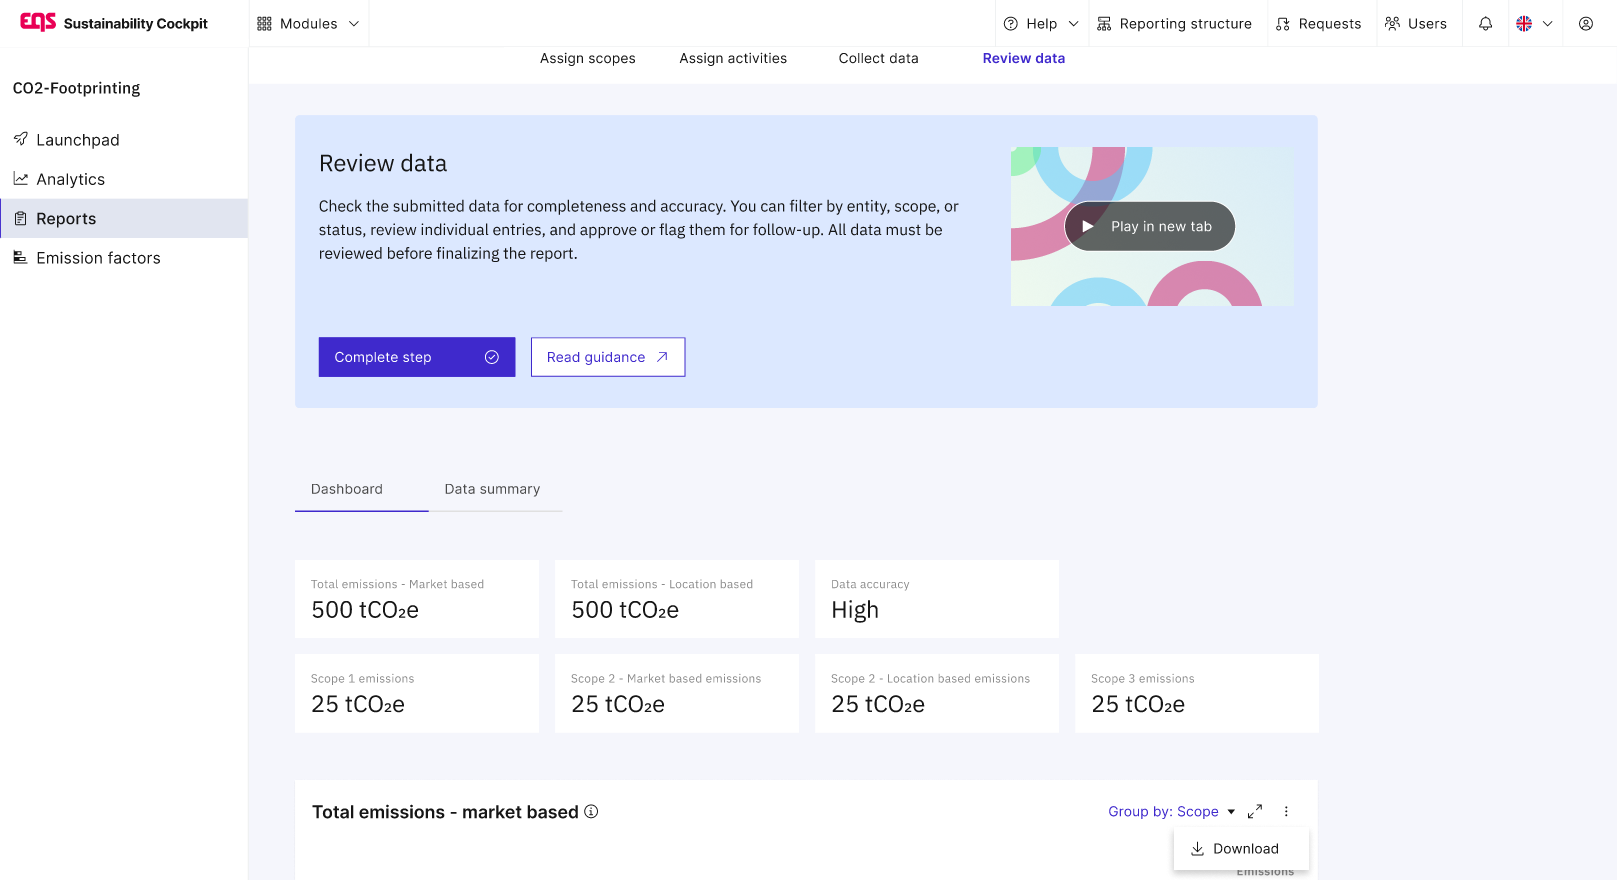Expand the Help dropdown
Image resolution: width=1617 pixels, height=880 pixels.
(1041, 24)
